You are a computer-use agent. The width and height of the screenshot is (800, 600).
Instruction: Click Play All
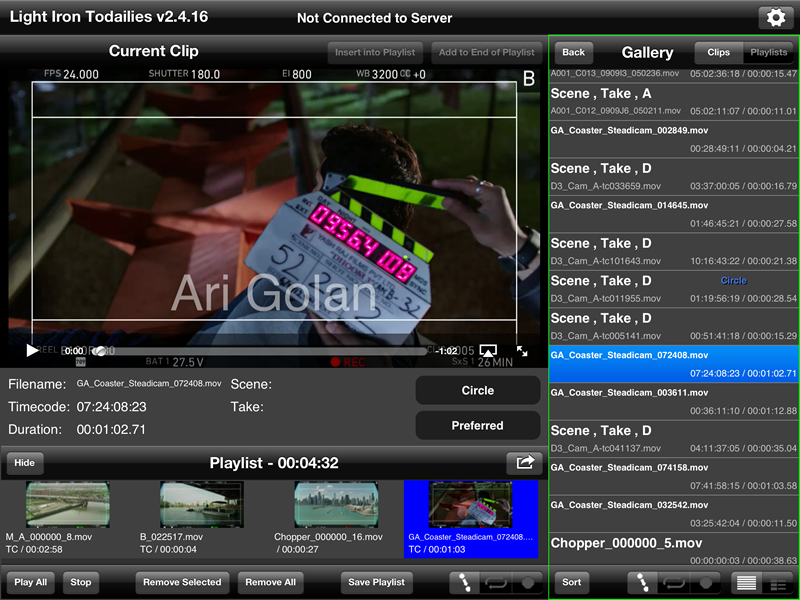pyautogui.click(x=31, y=582)
